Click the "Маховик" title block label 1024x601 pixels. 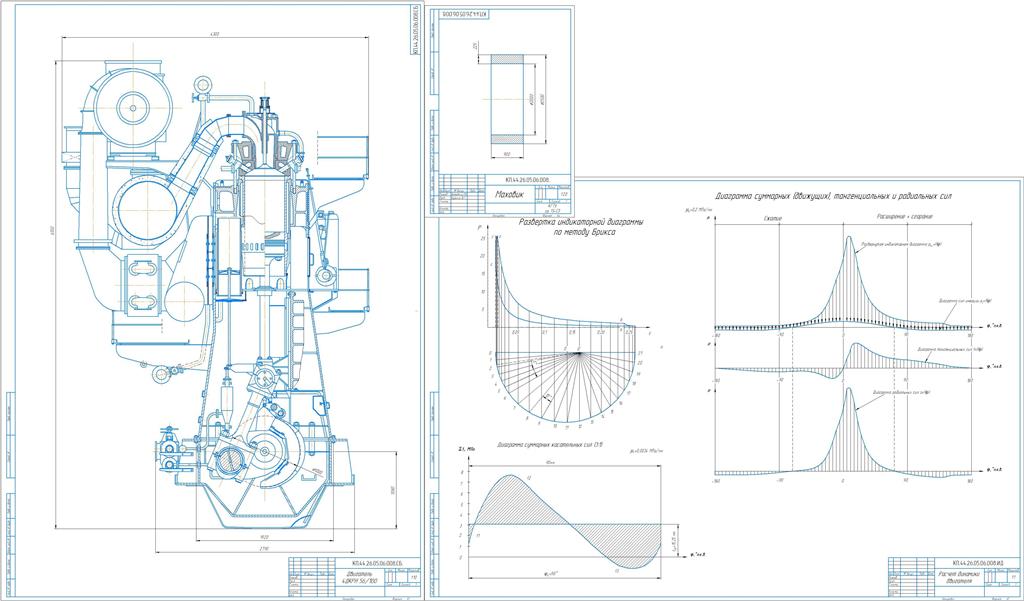click(511, 194)
